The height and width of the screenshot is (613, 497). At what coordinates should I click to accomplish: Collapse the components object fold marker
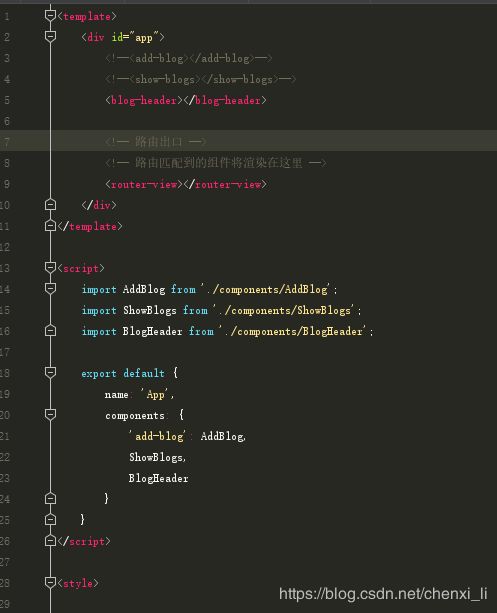[x=50, y=414]
